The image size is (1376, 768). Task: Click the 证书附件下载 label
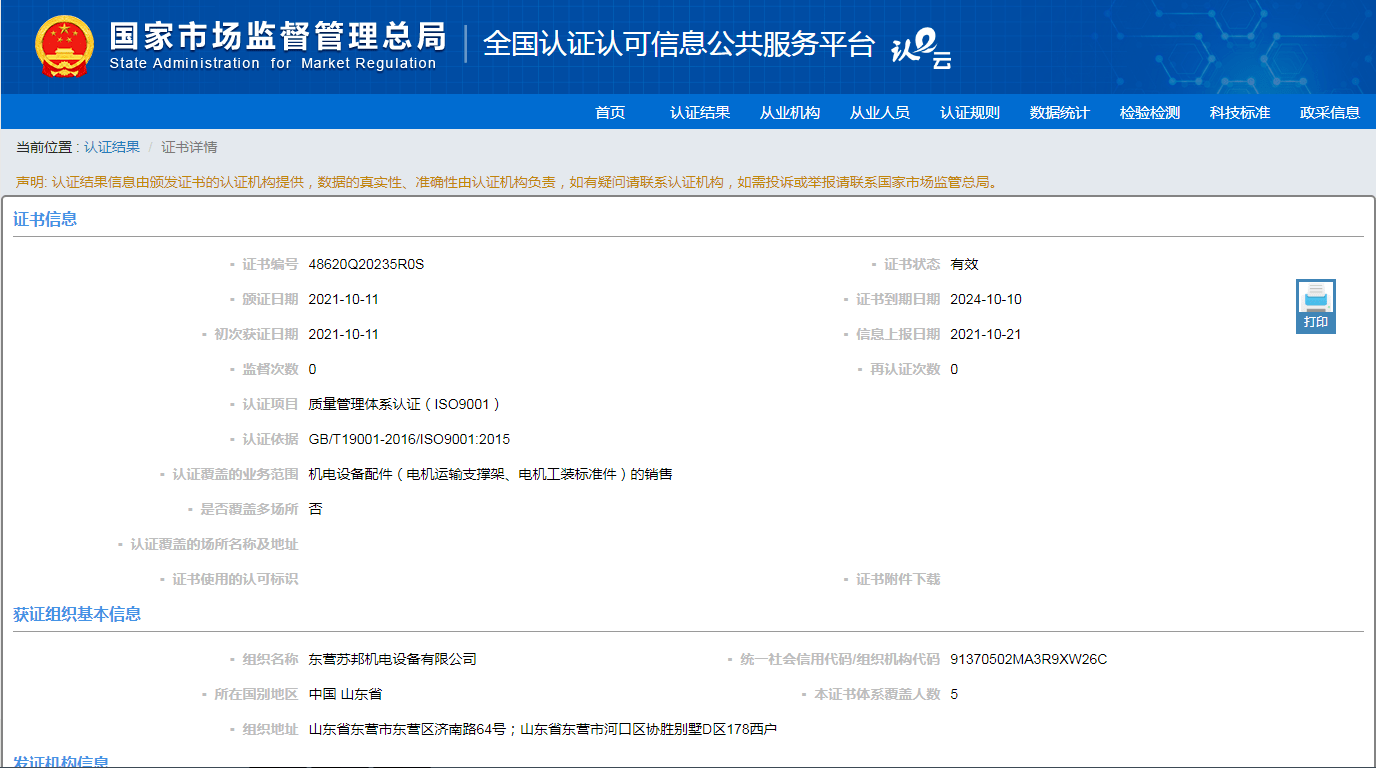tap(898, 580)
